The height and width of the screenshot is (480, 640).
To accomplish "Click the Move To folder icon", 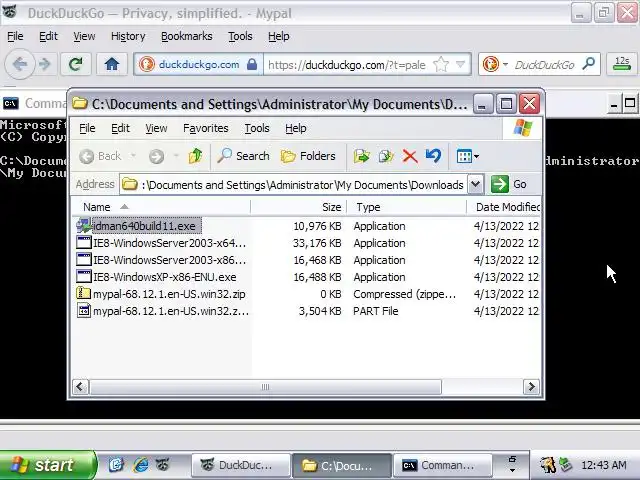I will tap(362, 156).
